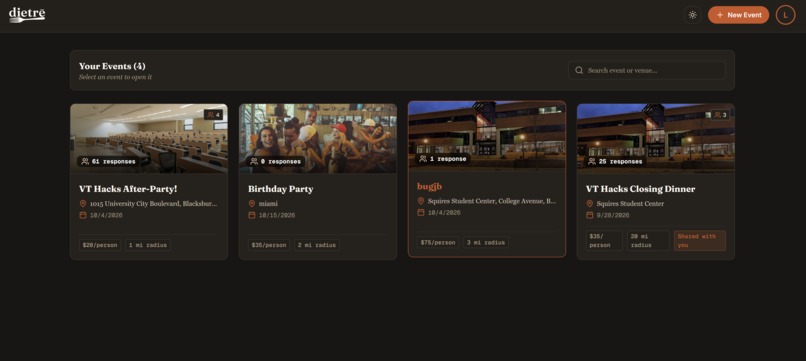Click the $35/person tag on Birthday Party
This screenshot has height=361, width=806.
(269, 245)
